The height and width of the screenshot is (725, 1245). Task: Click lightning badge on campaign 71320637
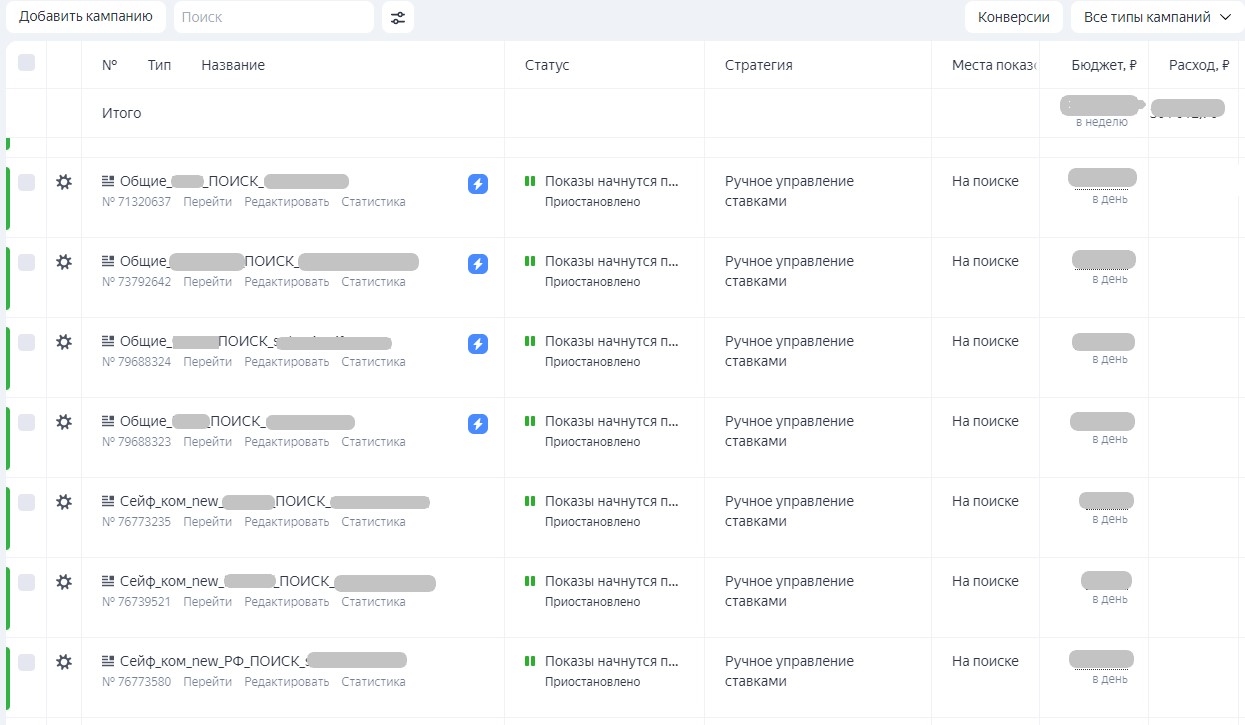pos(478,184)
